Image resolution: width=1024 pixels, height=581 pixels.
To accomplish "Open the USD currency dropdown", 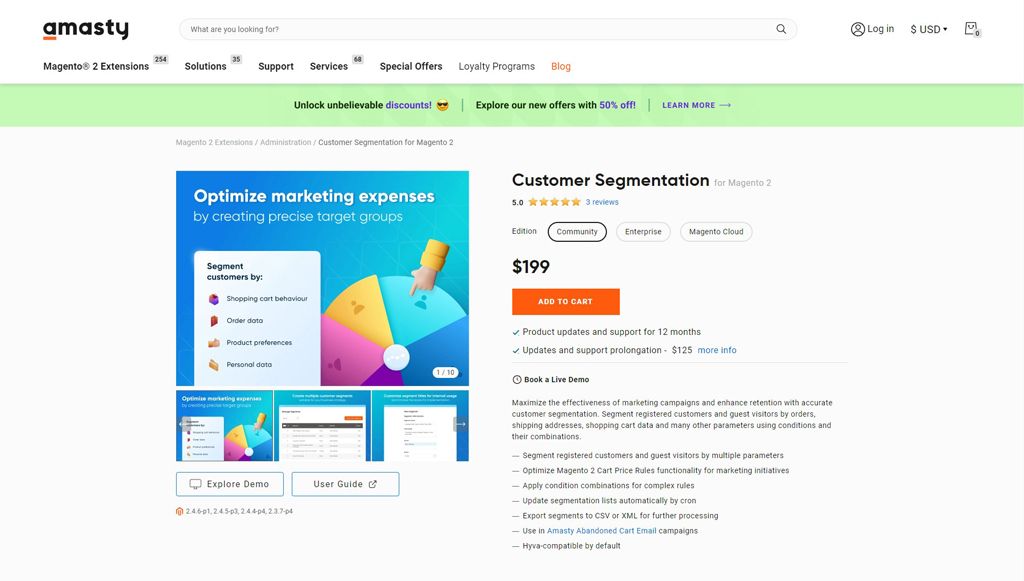I will (927, 29).
